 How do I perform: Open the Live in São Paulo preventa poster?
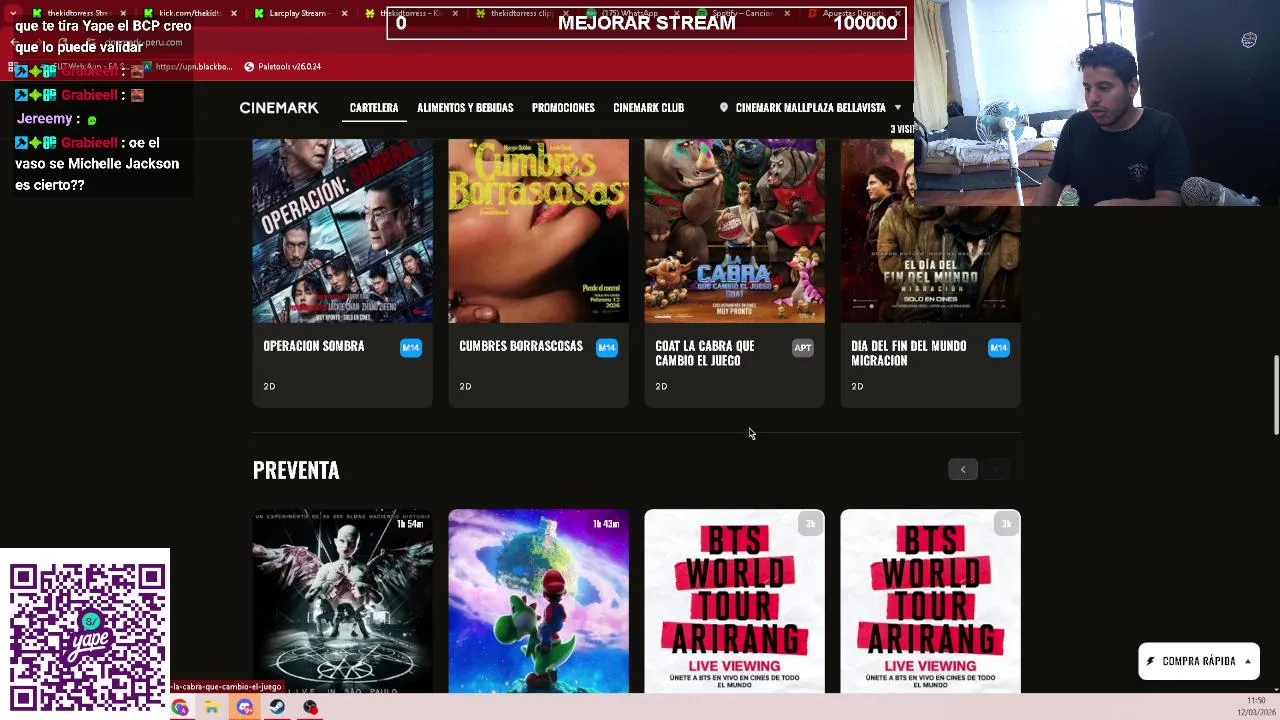343,601
